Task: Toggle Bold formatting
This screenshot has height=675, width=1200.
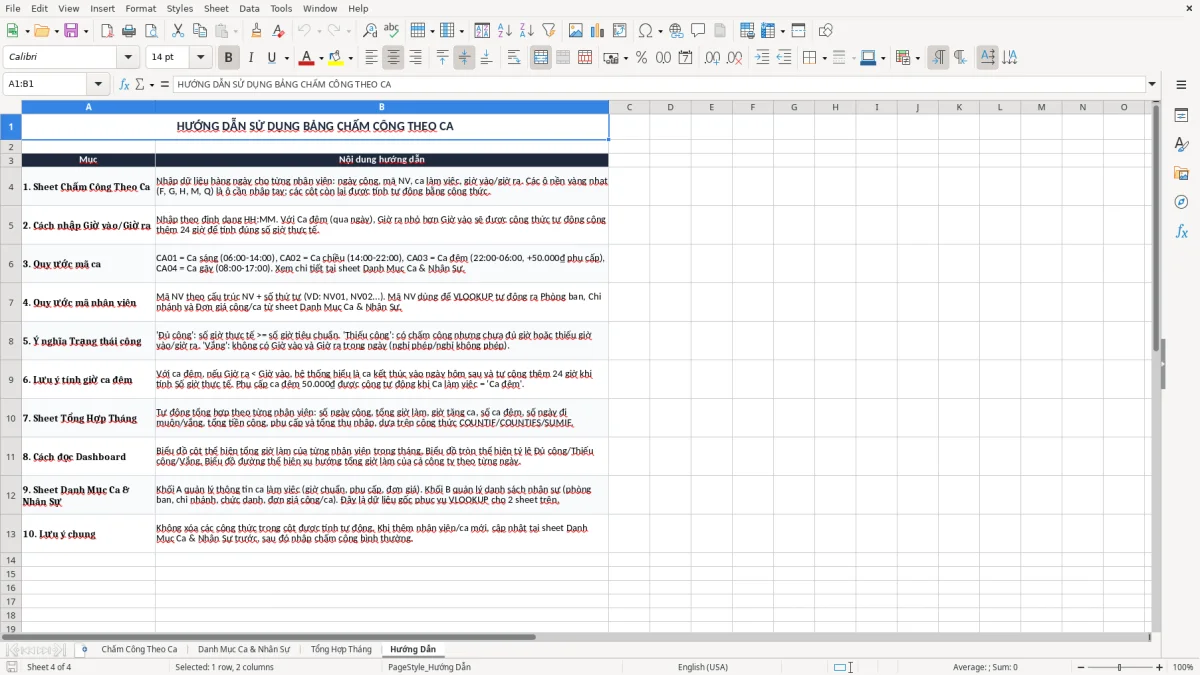Action: click(x=228, y=58)
